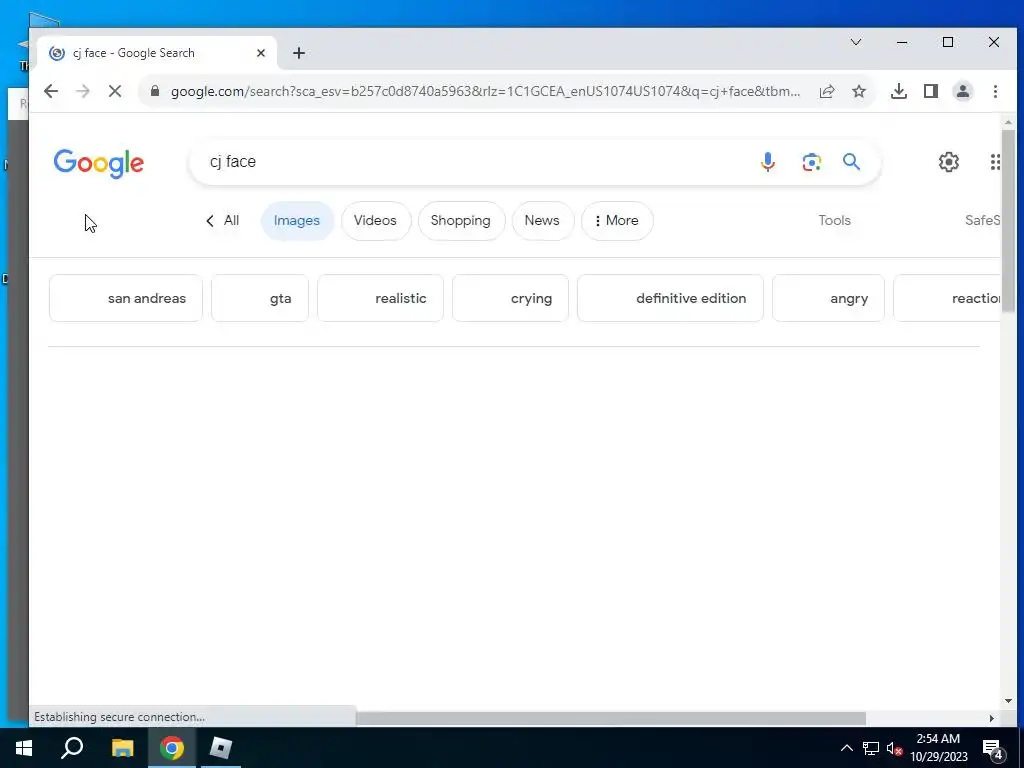This screenshot has width=1024, height=768.
Task: Click the horizontal scrollbar thumb
Action: tap(611, 718)
